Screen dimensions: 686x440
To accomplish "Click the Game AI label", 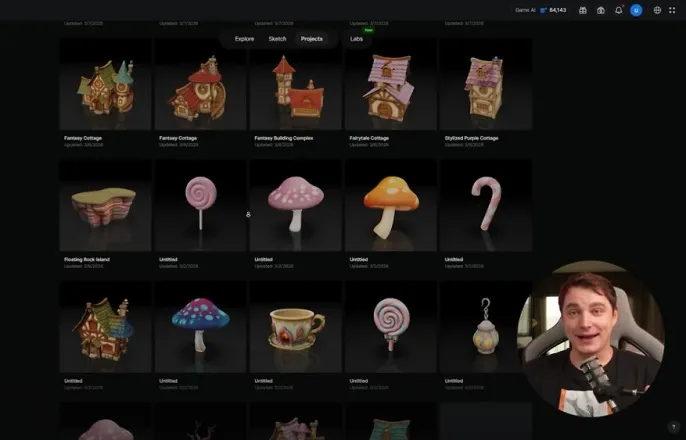I will (x=525, y=10).
